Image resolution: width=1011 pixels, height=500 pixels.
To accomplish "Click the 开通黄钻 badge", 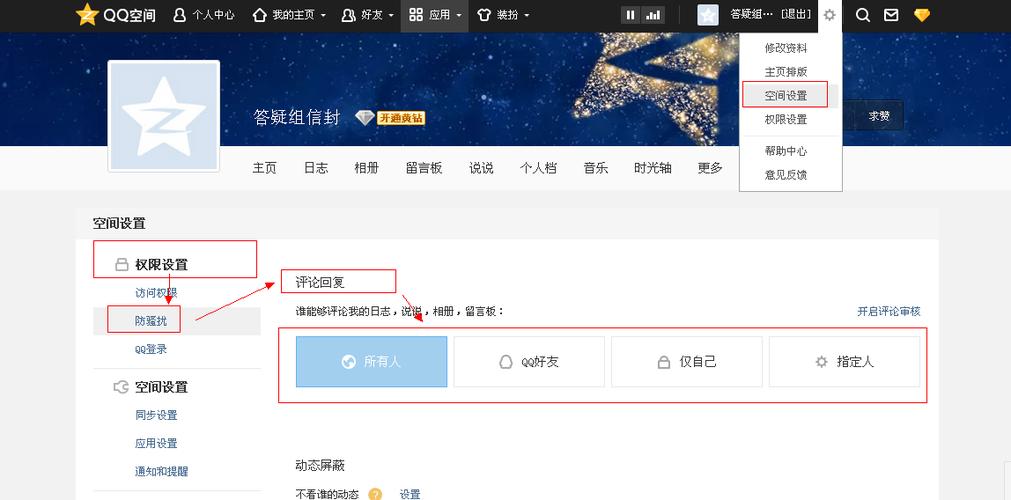I will tap(401, 118).
